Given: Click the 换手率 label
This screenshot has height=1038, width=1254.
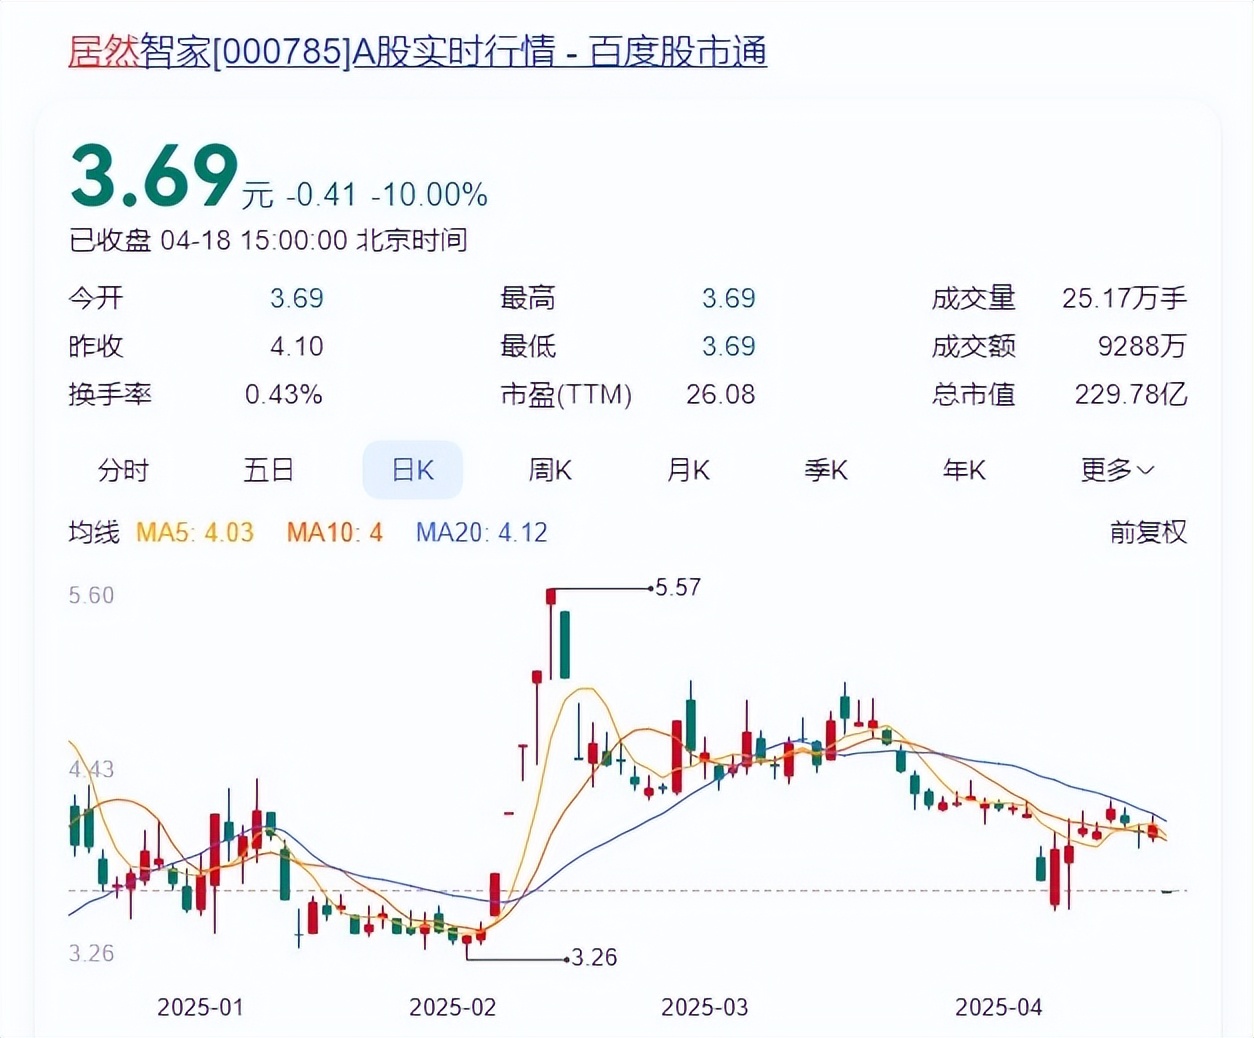Looking at the screenshot, I should click(110, 394).
